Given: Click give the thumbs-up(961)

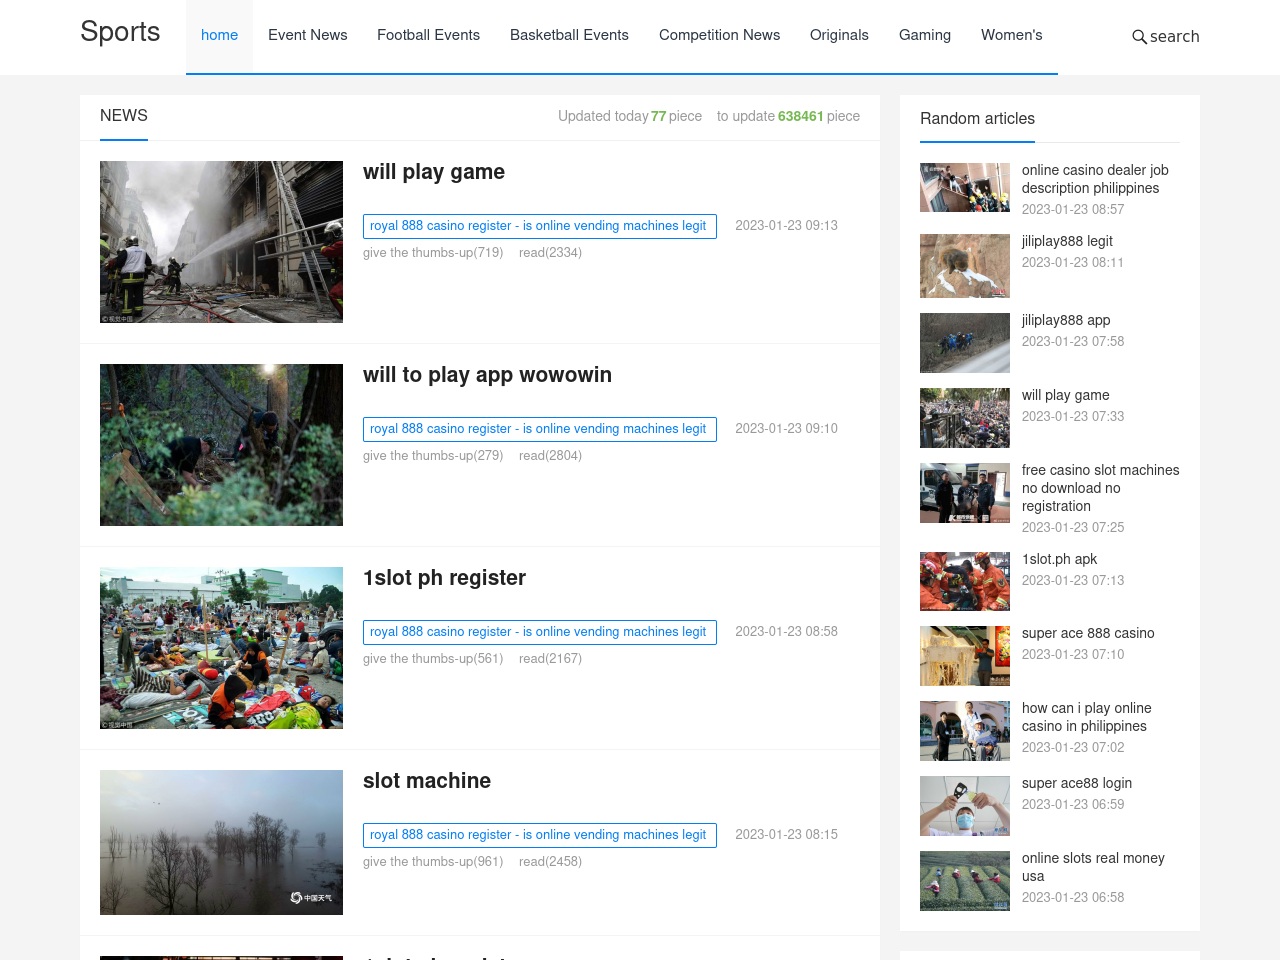Looking at the screenshot, I should click(x=433, y=862).
